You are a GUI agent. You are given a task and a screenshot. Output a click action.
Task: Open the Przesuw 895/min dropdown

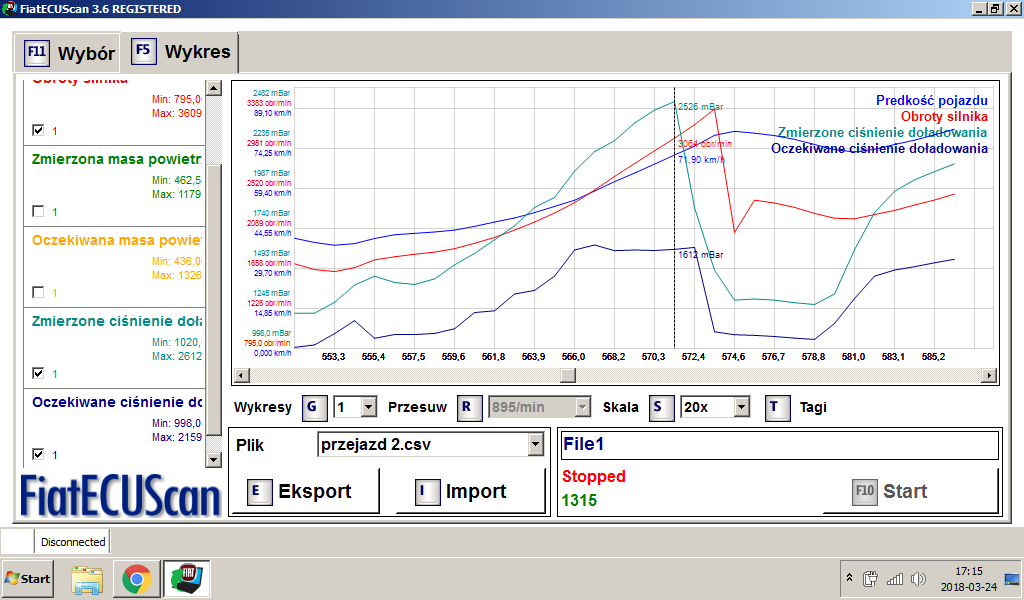pos(583,407)
